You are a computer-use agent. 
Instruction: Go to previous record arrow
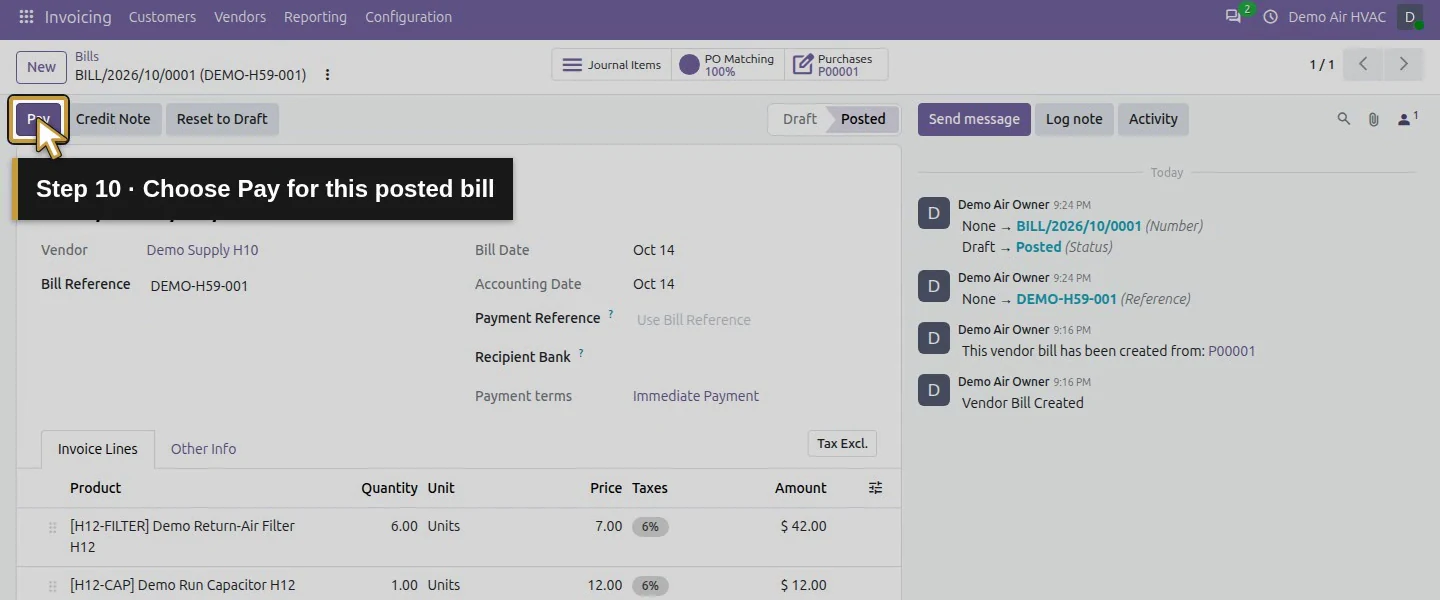[x=1363, y=64]
